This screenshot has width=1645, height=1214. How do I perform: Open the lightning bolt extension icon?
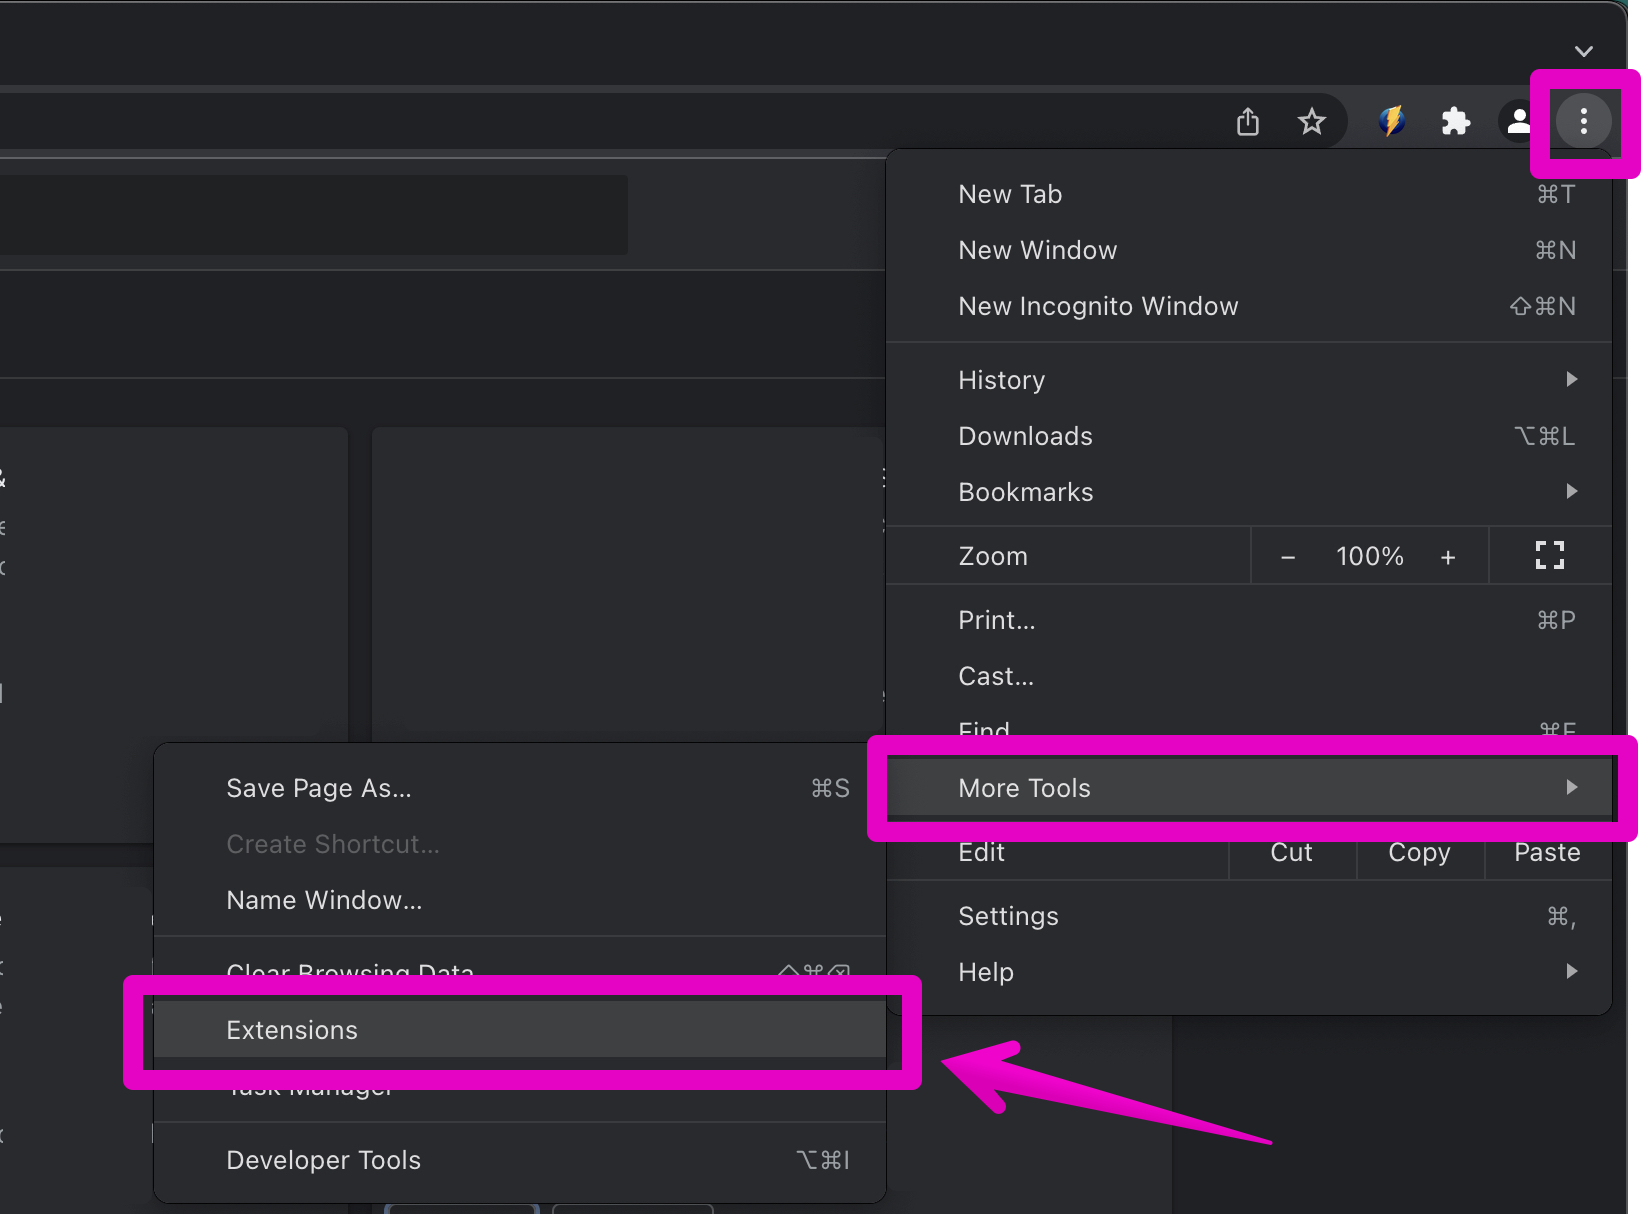1391,122
